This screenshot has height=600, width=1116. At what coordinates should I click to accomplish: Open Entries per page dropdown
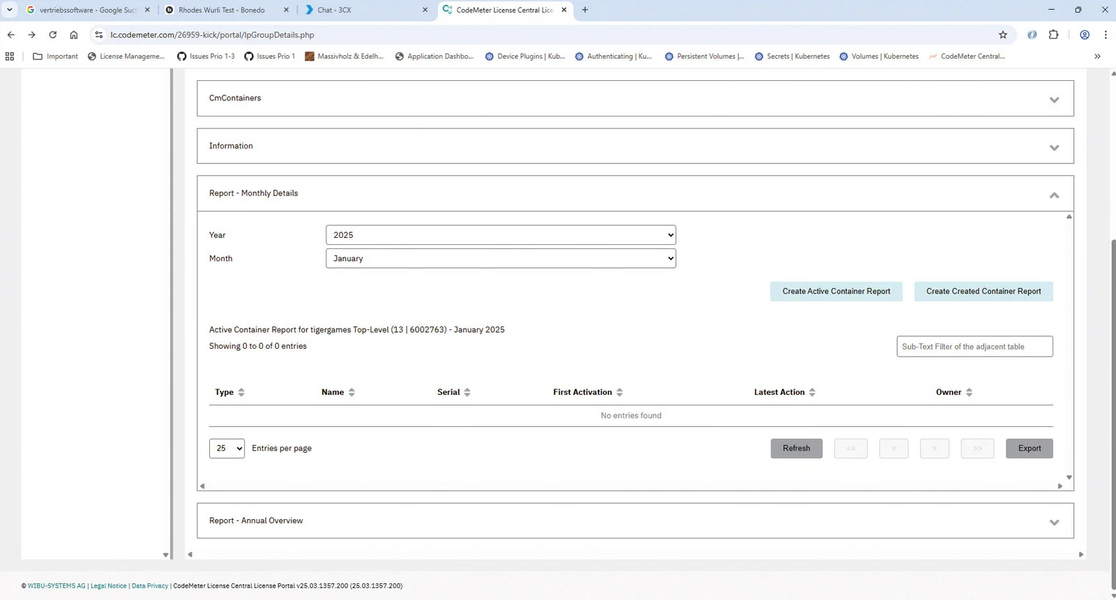227,448
